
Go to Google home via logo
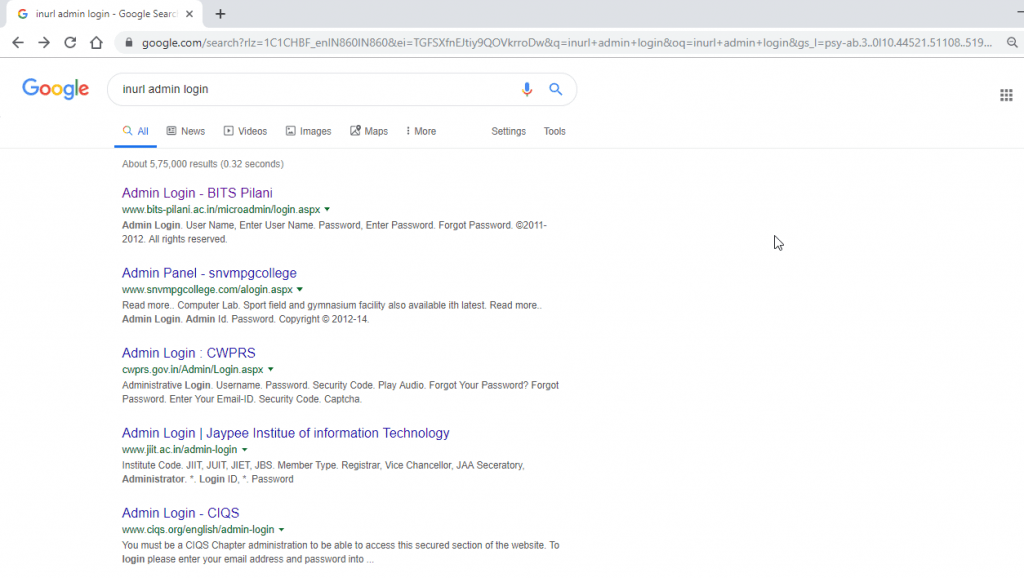click(x=56, y=89)
